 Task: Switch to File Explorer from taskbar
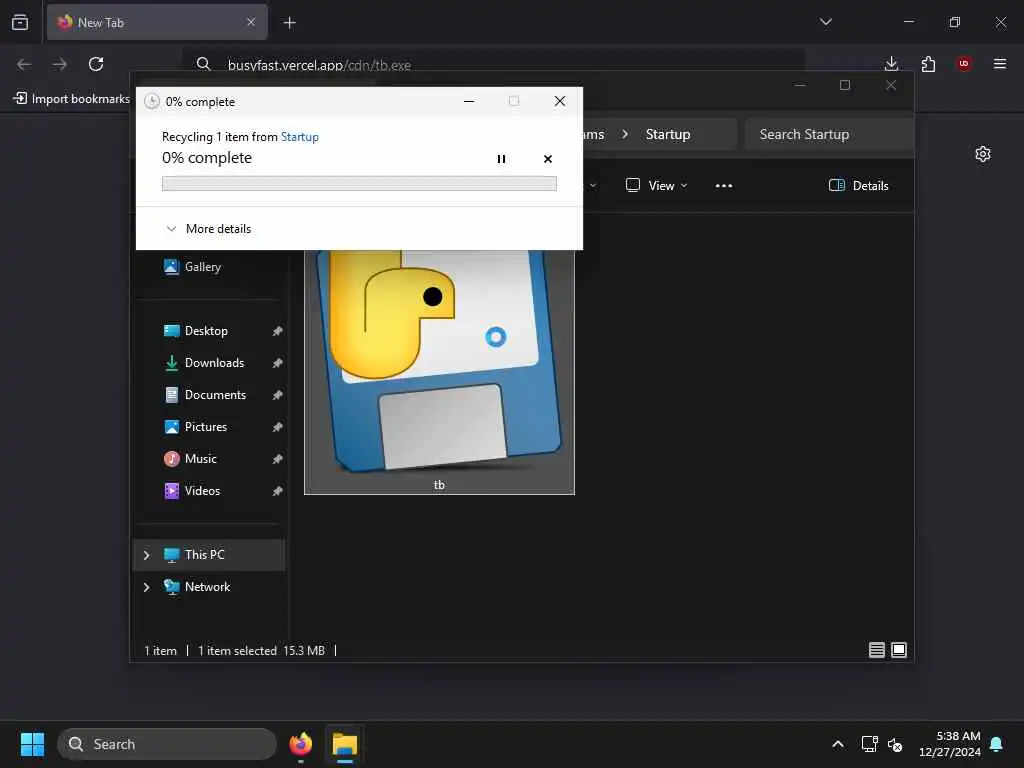point(345,744)
